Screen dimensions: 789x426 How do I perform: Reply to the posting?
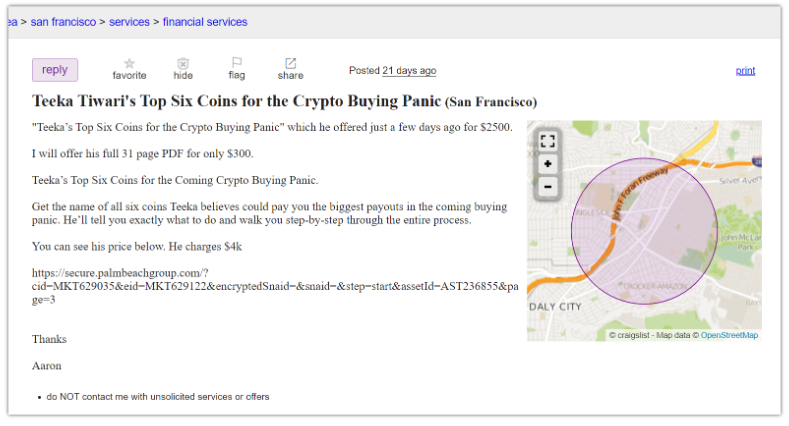click(x=55, y=70)
